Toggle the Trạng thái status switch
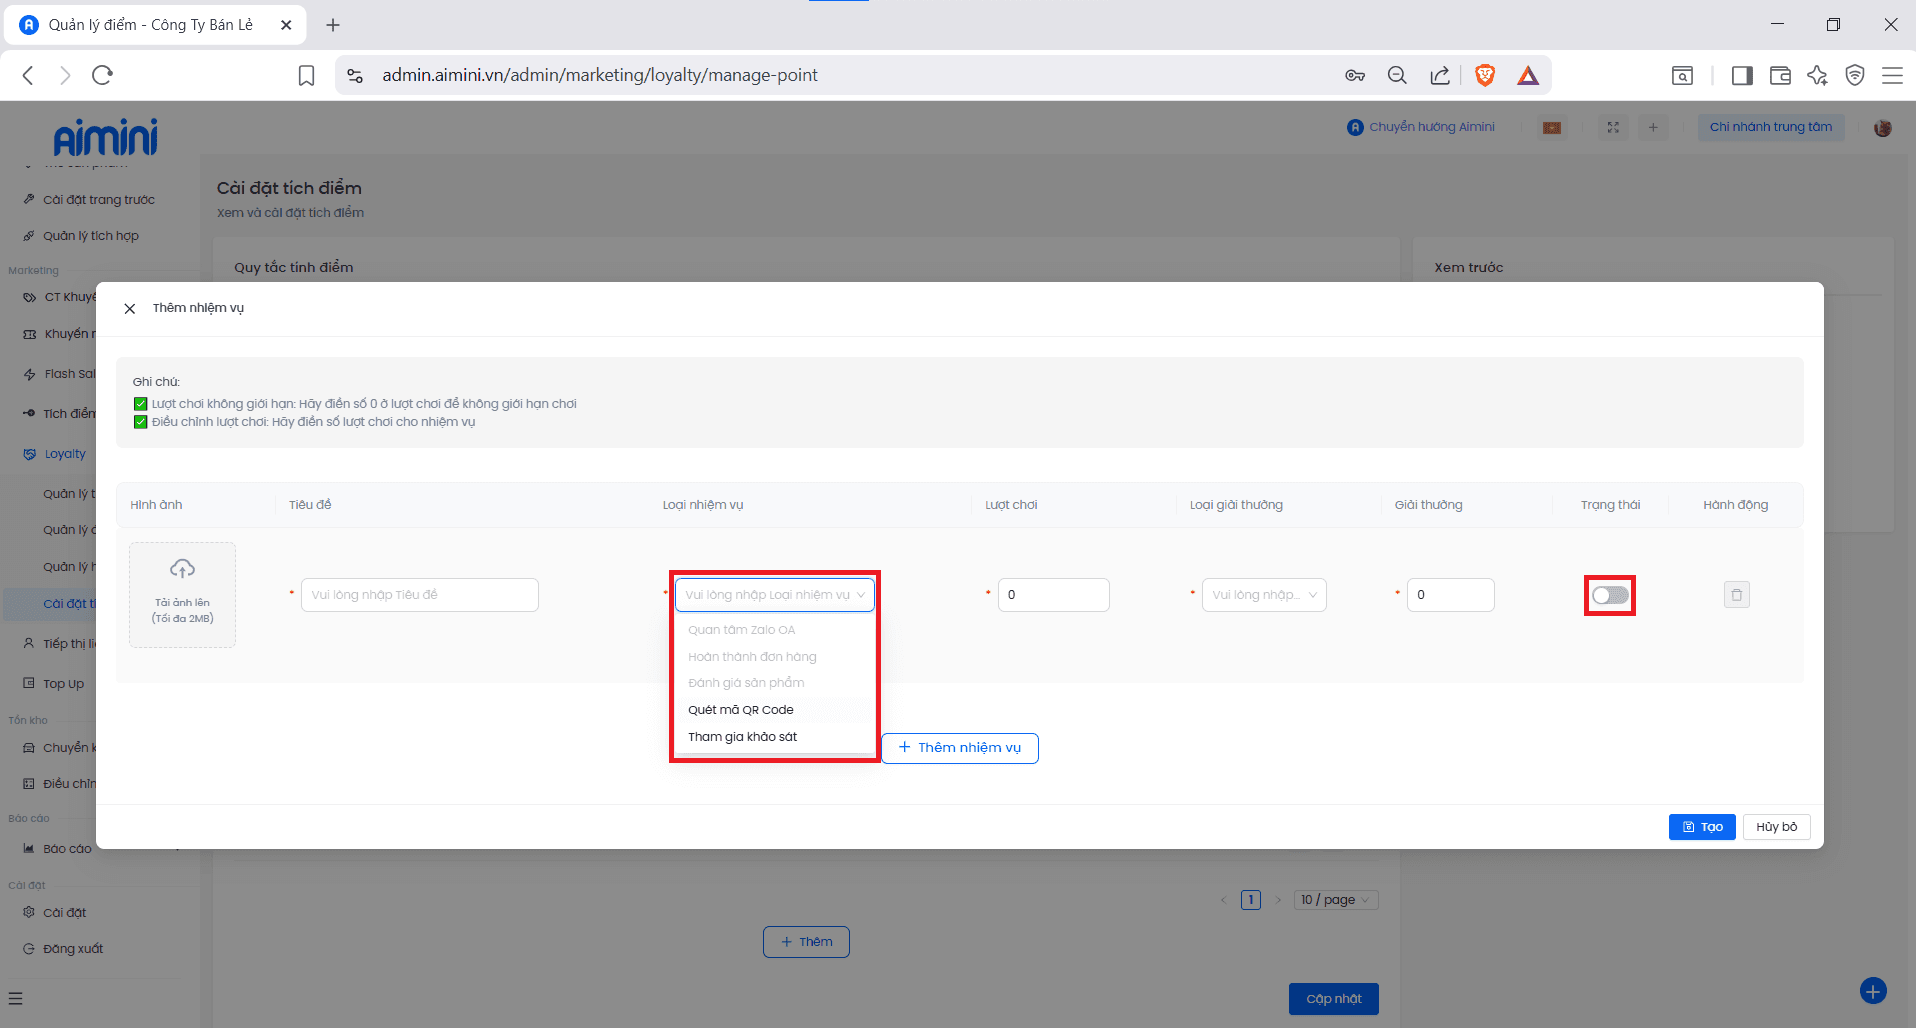This screenshot has width=1916, height=1028. point(1610,596)
